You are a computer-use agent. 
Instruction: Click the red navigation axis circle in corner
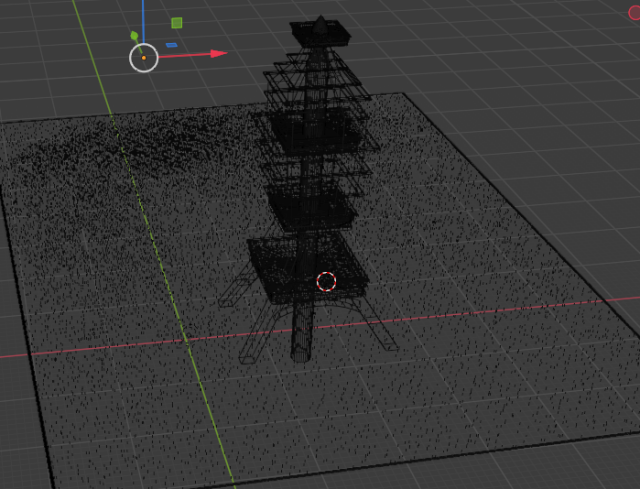coord(632,11)
